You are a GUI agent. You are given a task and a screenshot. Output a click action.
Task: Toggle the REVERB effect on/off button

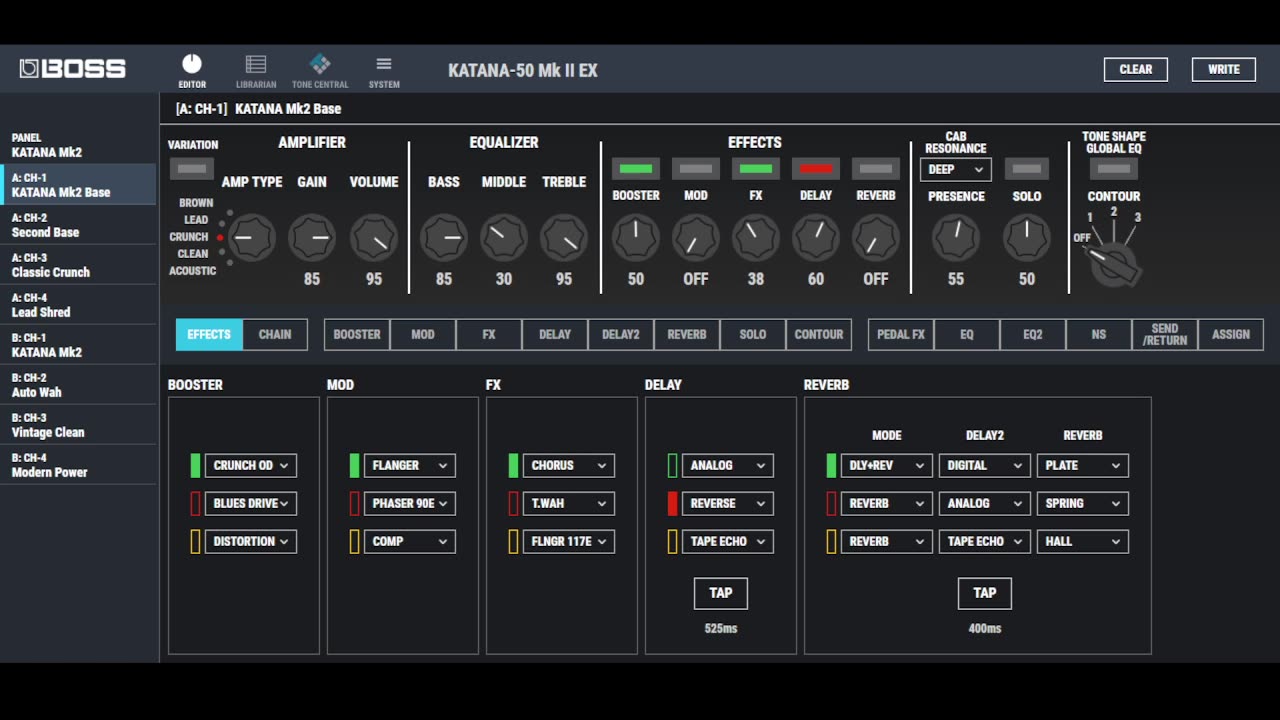tap(876, 169)
